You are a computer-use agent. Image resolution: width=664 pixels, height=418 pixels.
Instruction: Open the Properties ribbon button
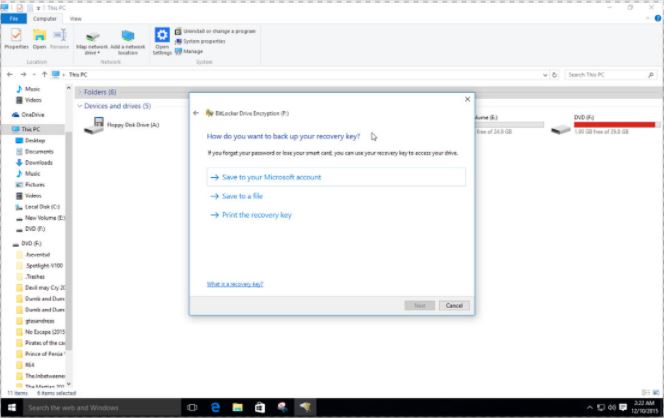tap(16, 39)
